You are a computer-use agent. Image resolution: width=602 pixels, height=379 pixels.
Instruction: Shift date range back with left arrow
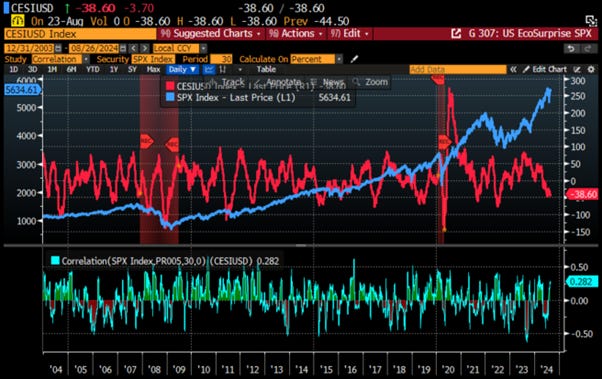tap(133, 48)
